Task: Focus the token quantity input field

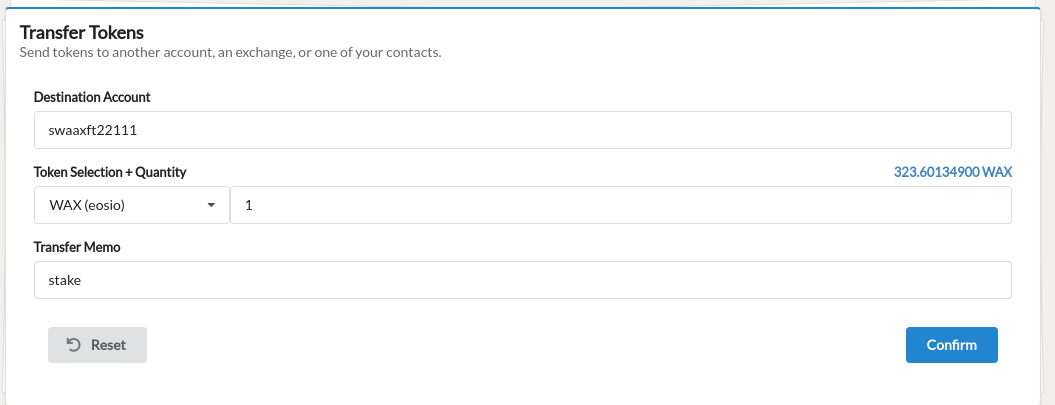Action: 621,205
